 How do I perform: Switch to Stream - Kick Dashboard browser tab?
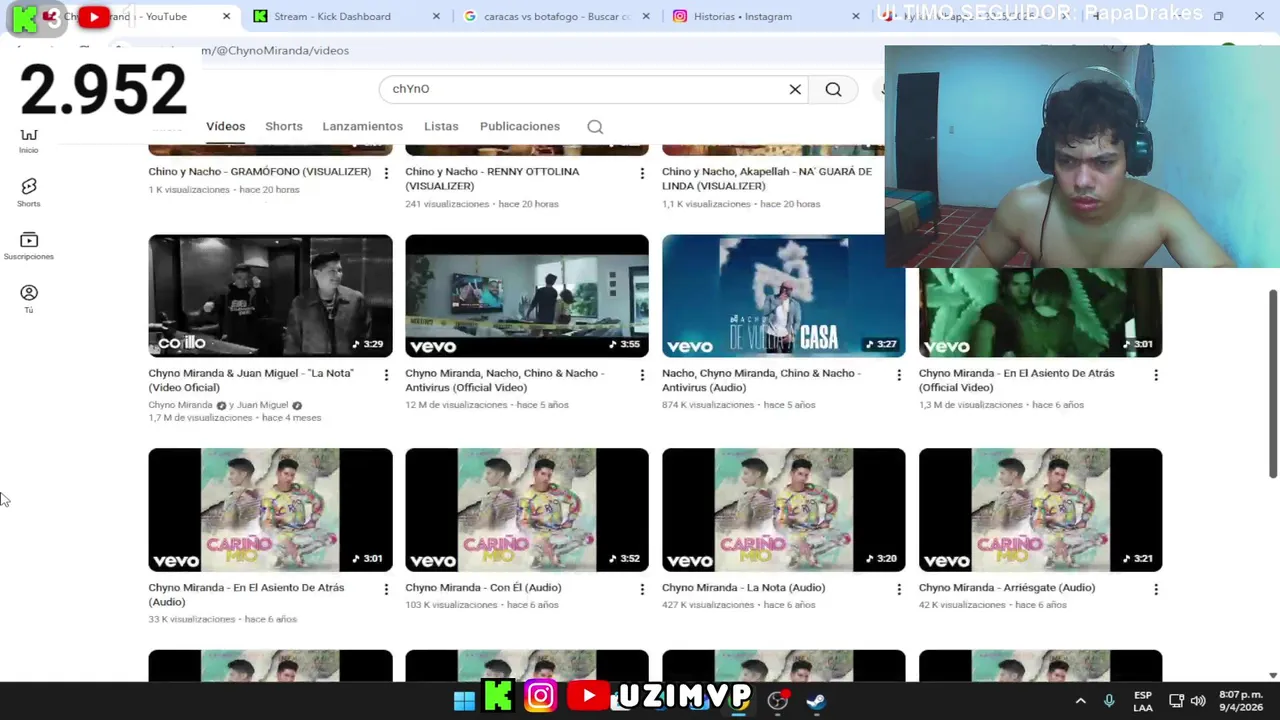tap(331, 16)
